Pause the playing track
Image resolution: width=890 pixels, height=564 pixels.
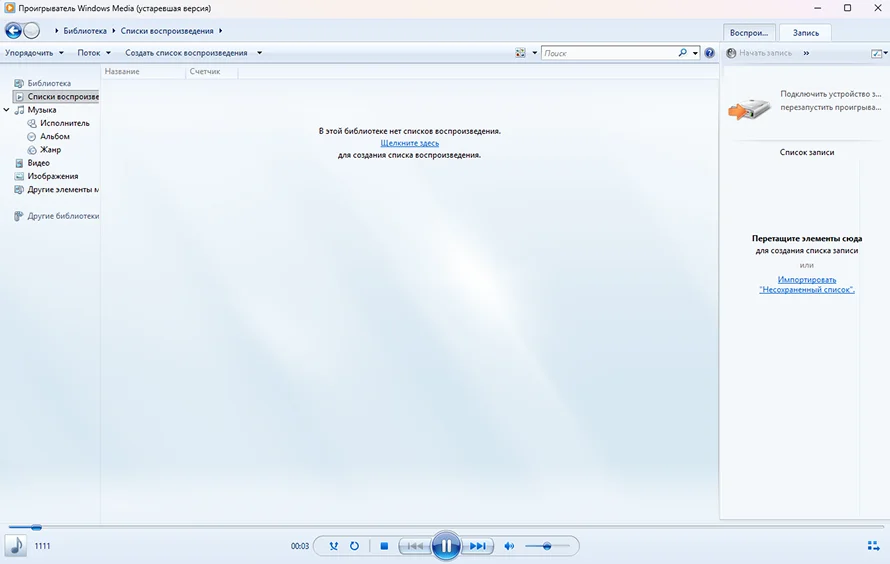pos(446,546)
